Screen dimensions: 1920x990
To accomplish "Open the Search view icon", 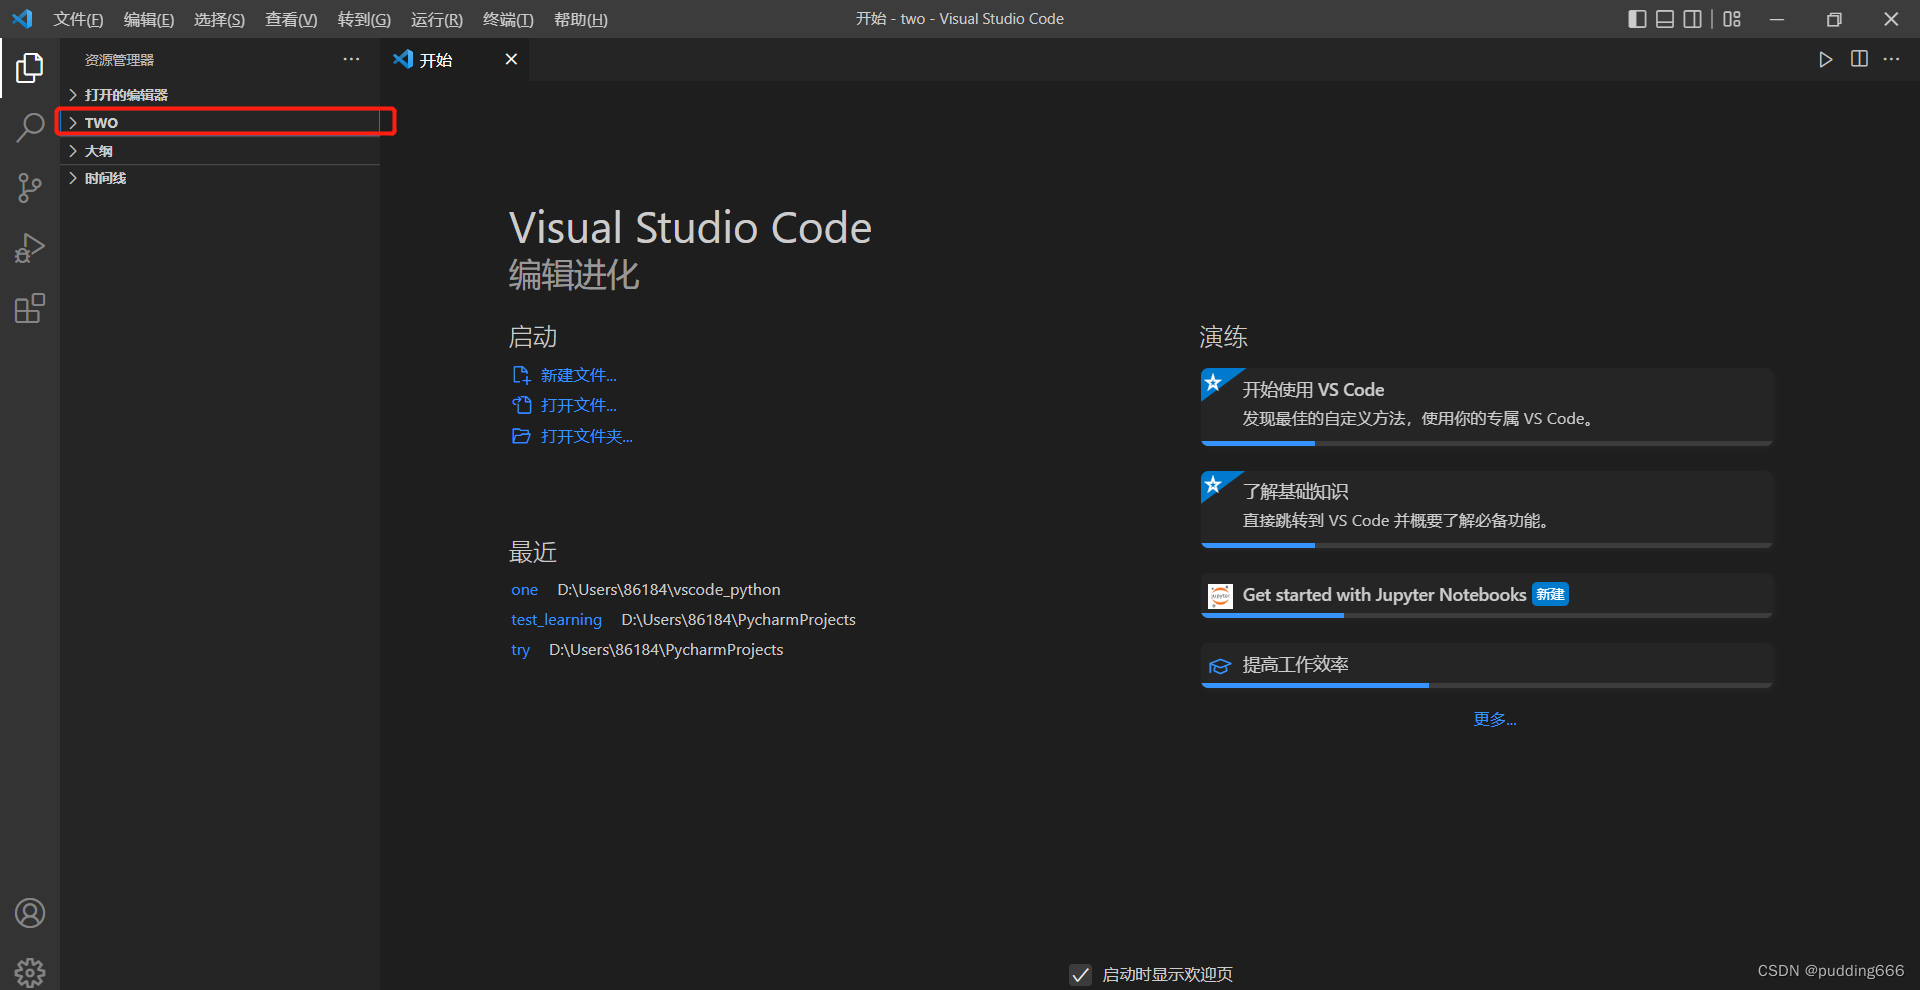I will point(30,128).
